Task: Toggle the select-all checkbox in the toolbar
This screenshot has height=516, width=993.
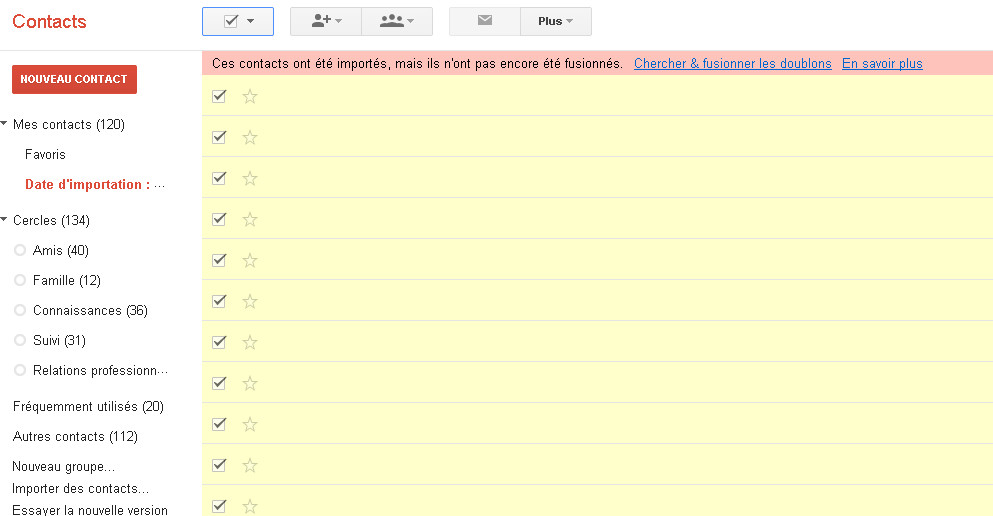Action: (231, 22)
